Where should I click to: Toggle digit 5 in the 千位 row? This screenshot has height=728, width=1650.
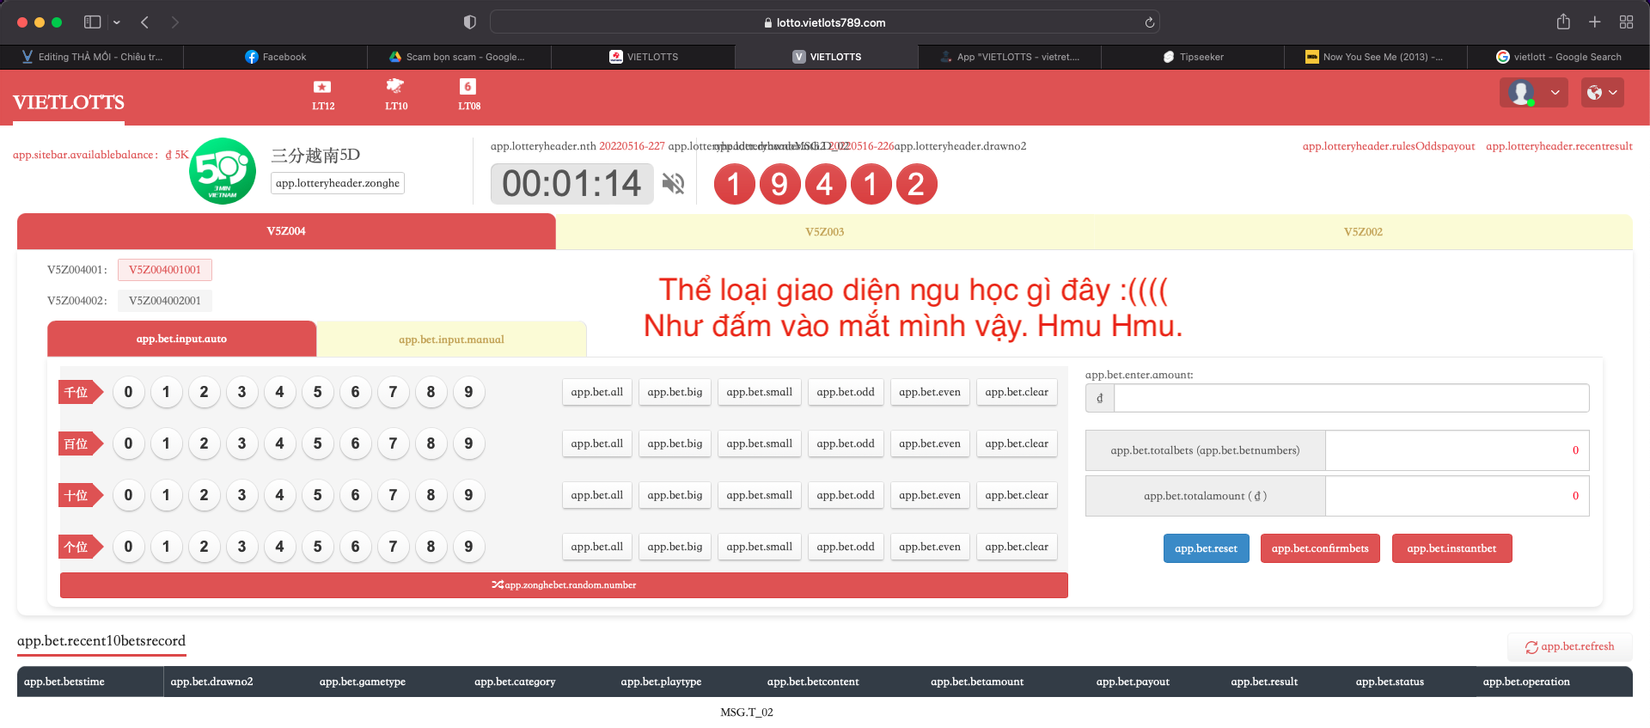[x=317, y=392]
